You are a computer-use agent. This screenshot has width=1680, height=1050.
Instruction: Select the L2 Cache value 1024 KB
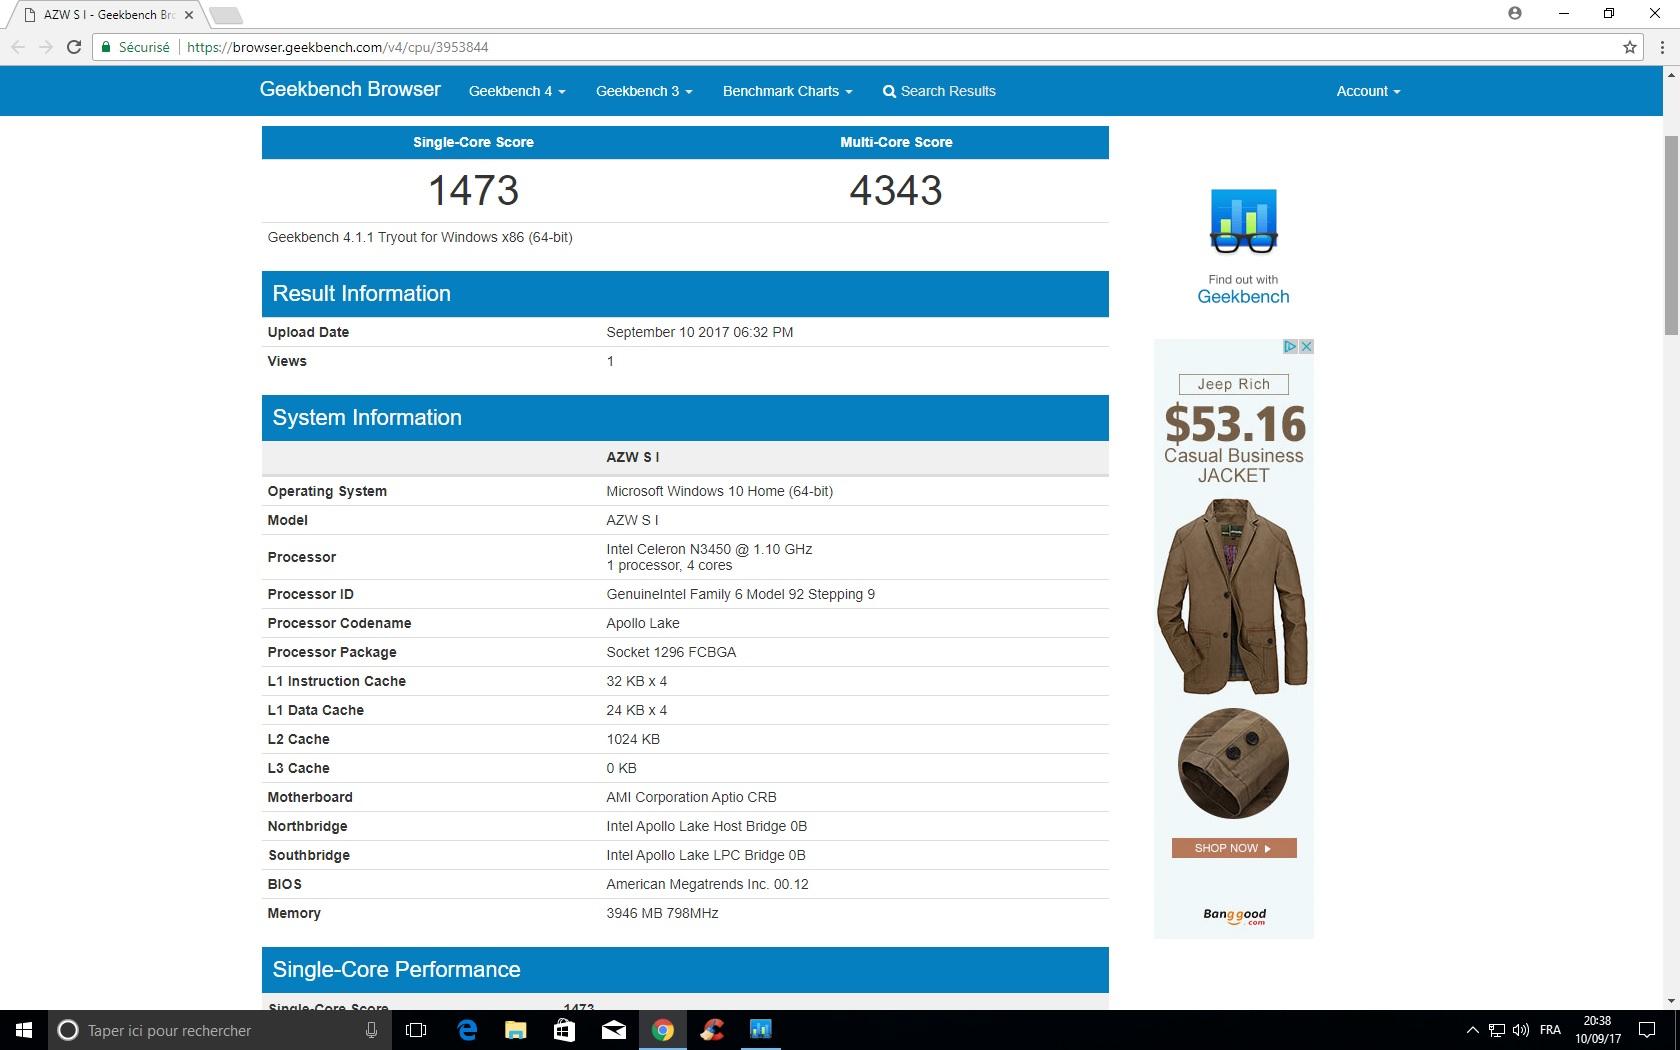(633, 739)
